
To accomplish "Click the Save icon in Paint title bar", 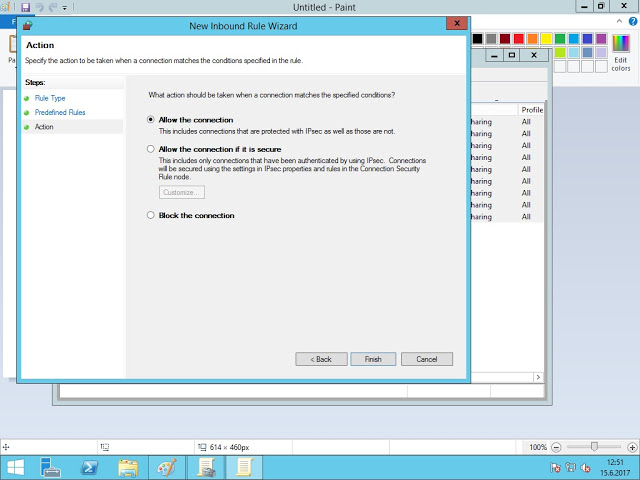I will click(x=26, y=6).
